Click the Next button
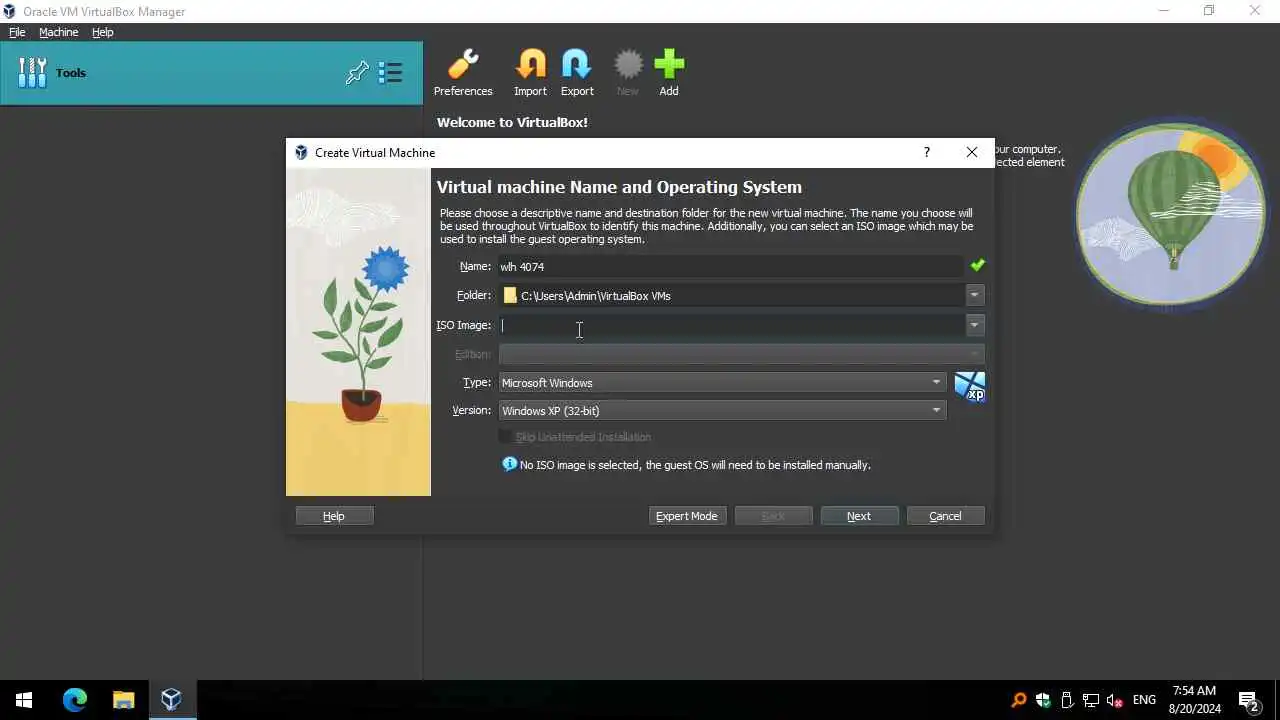This screenshot has width=1280, height=720. [859, 516]
